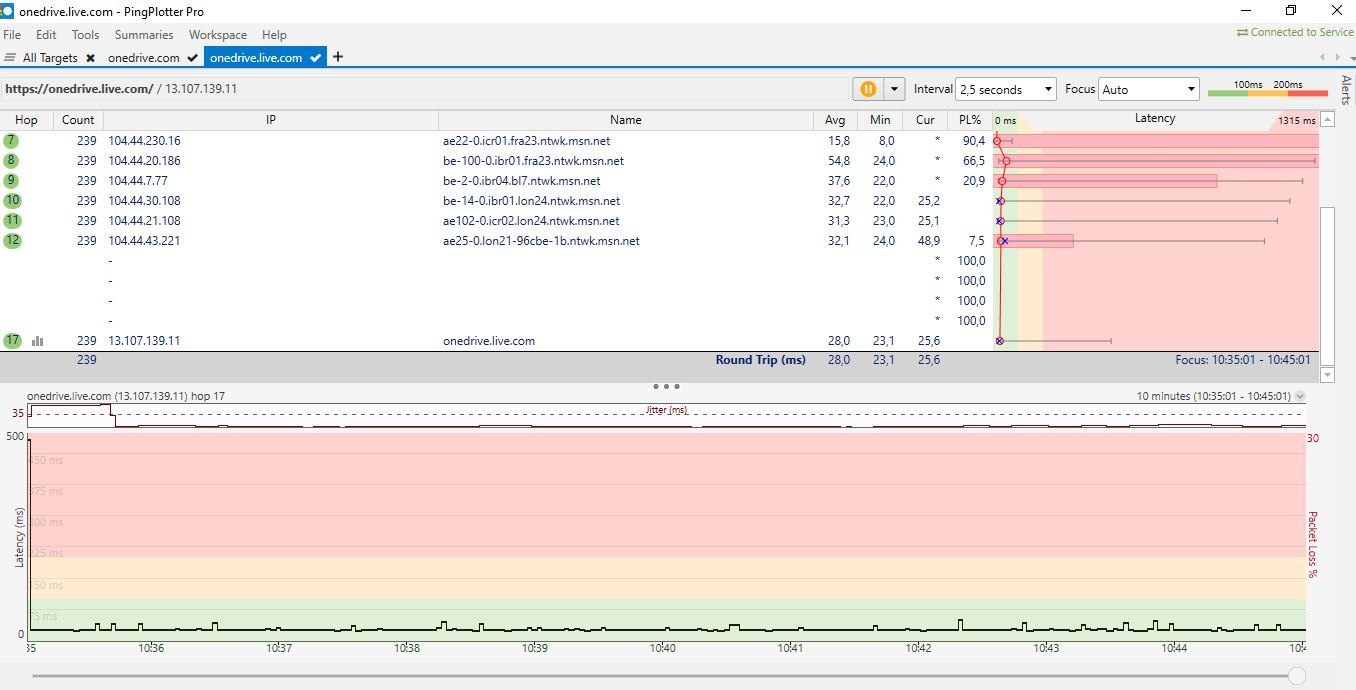Select hop 8 green circle
Screen dimensions: 1356x690
point(11,160)
